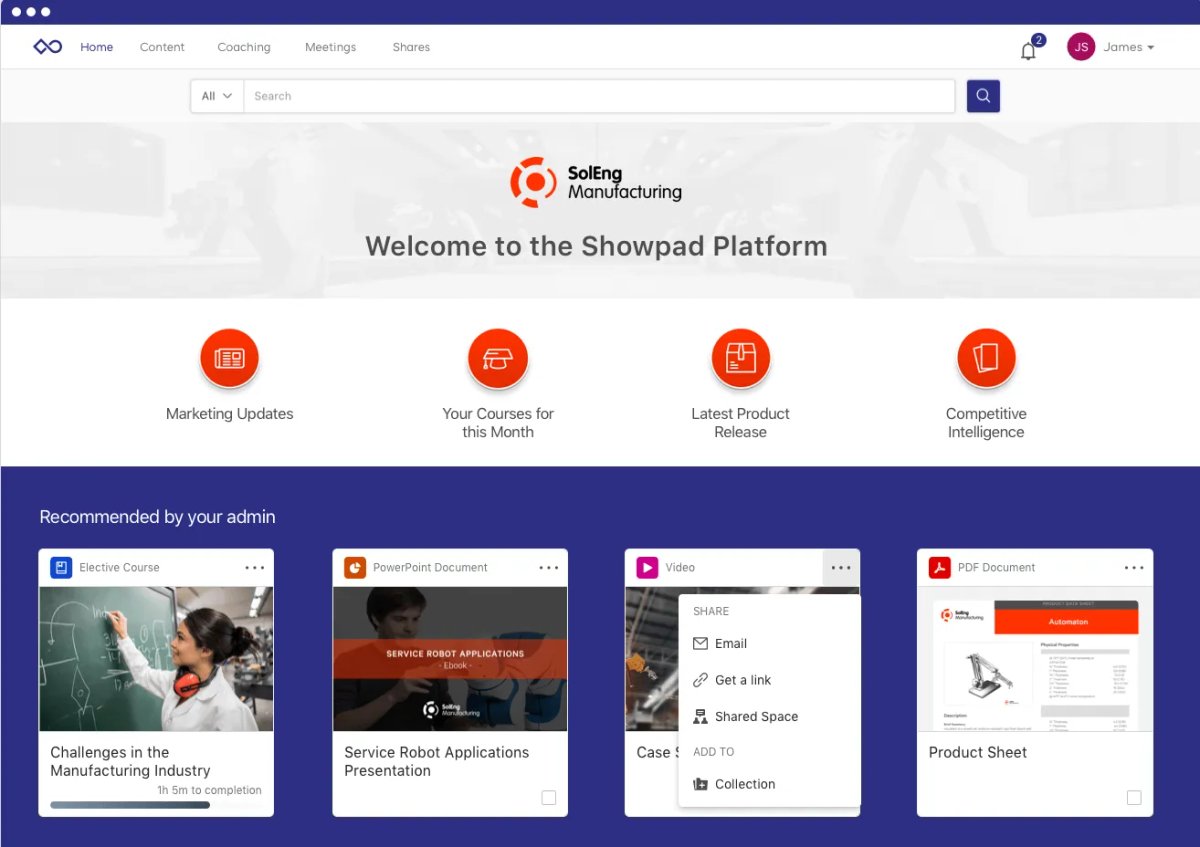Click the SolEng Manufacturing banner logo
The image size is (1200, 847).
596,182
